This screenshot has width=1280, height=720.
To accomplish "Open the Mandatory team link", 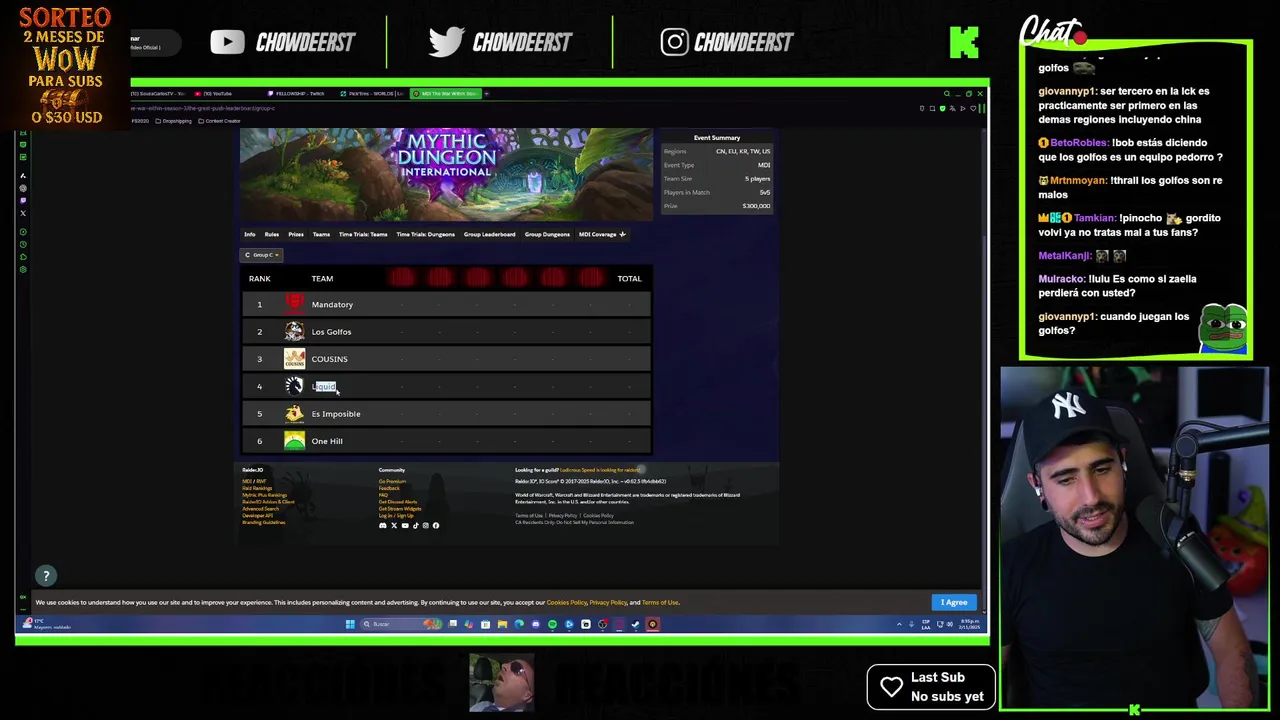I will (332, 304).
